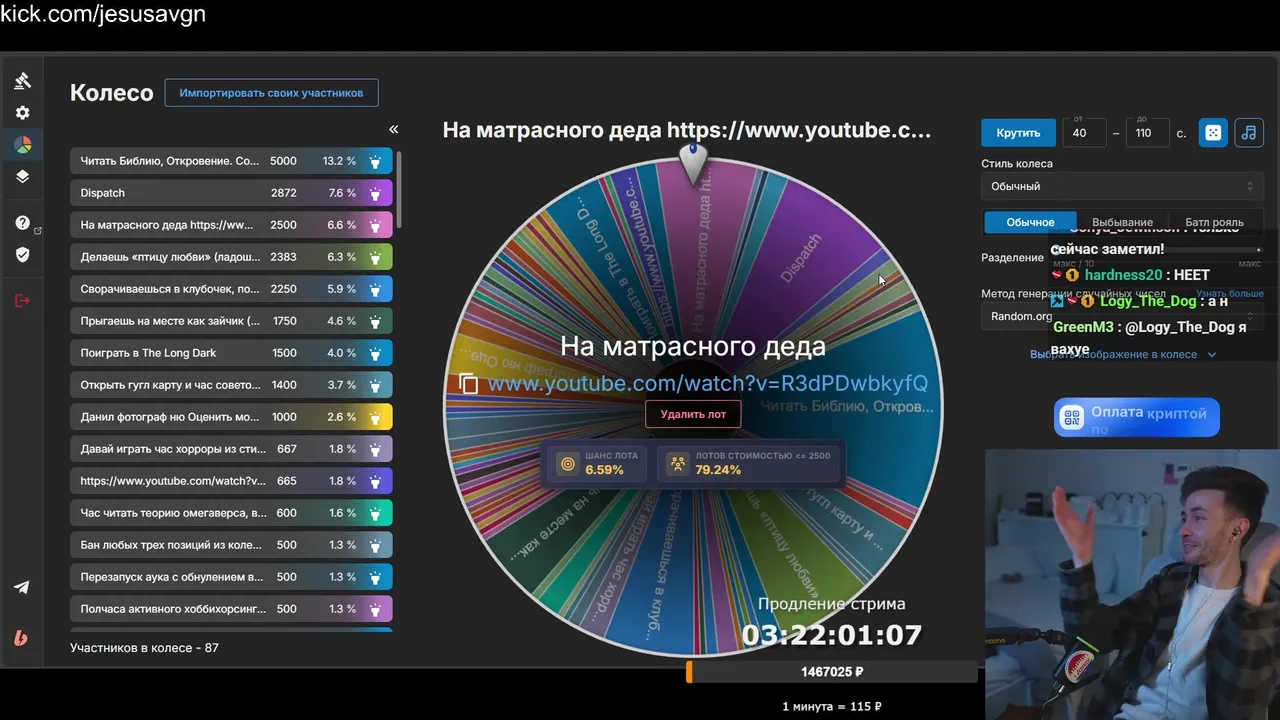Click the 'Крутить' spin button
The width and height of the screenshot is (1280, 720).
pyautogui.click(x=1018, y=132)
